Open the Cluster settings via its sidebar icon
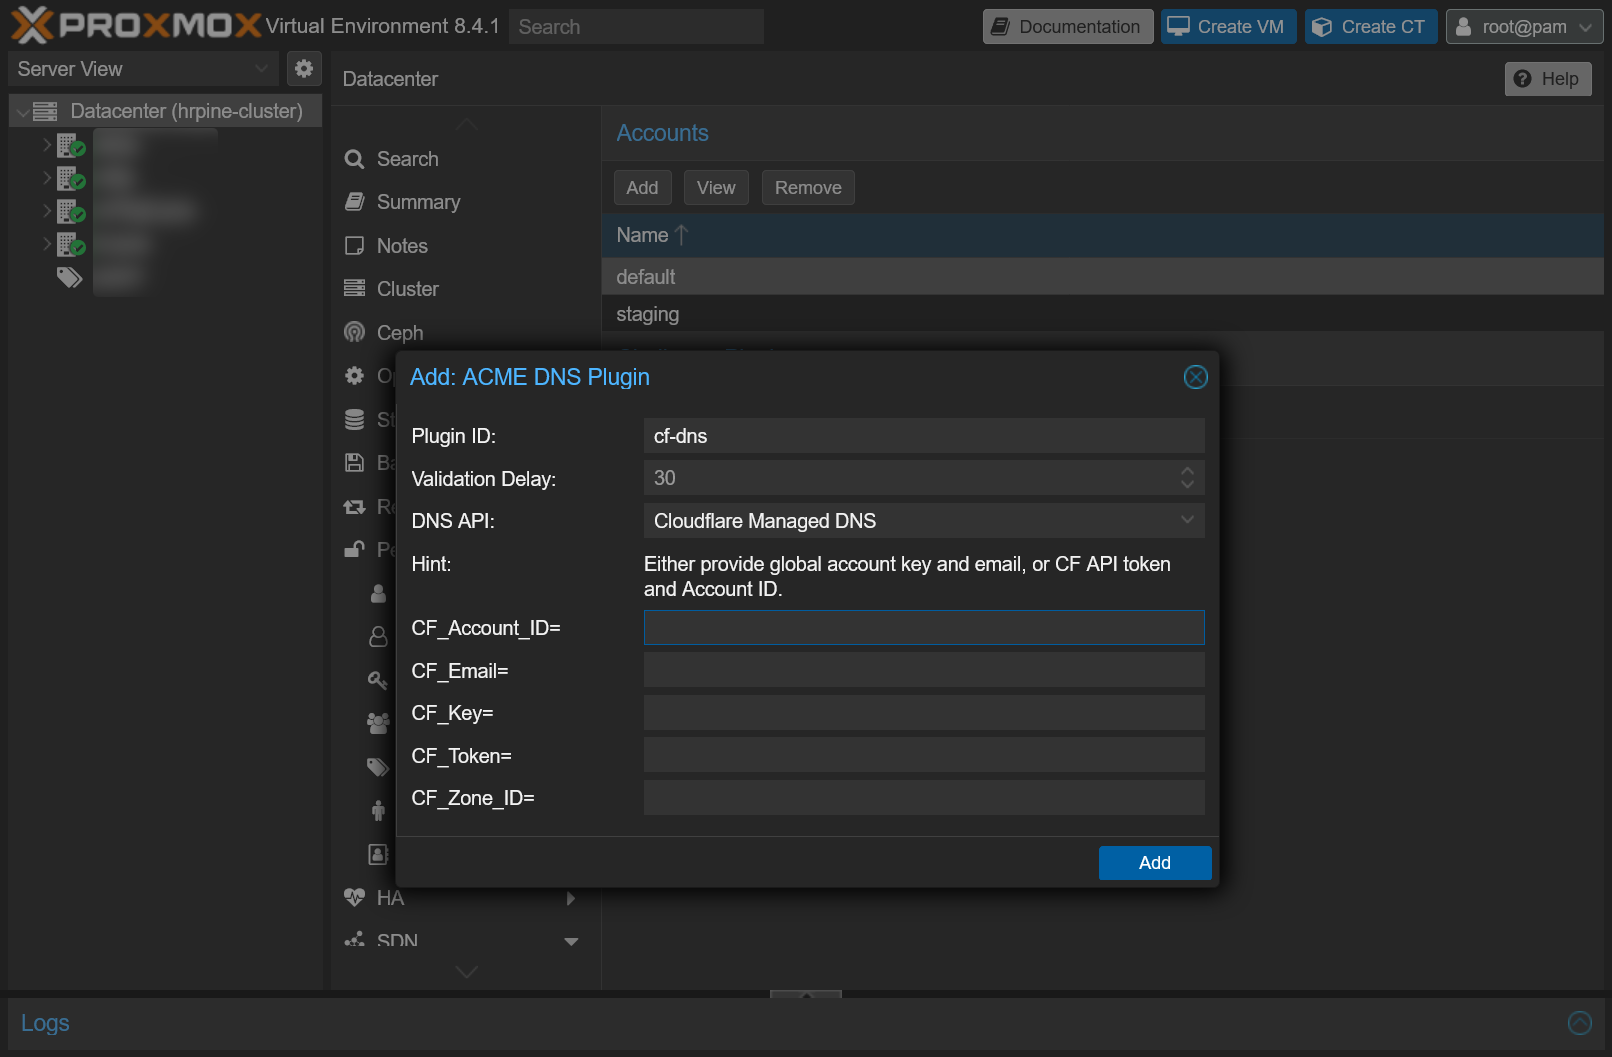 (x=355, y=288)
